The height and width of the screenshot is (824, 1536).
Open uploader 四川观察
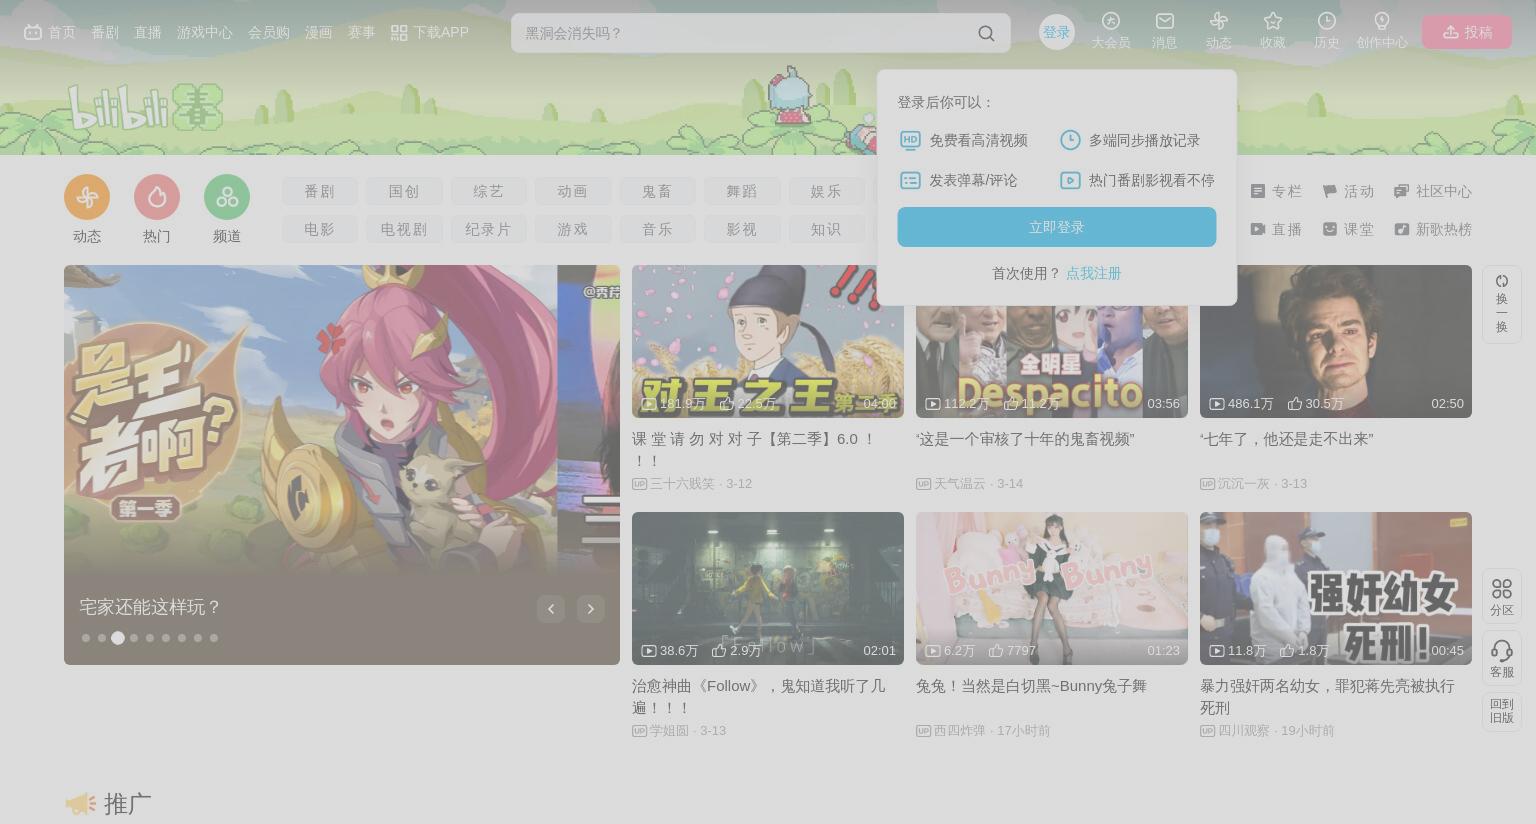[x=1244, y=730]
